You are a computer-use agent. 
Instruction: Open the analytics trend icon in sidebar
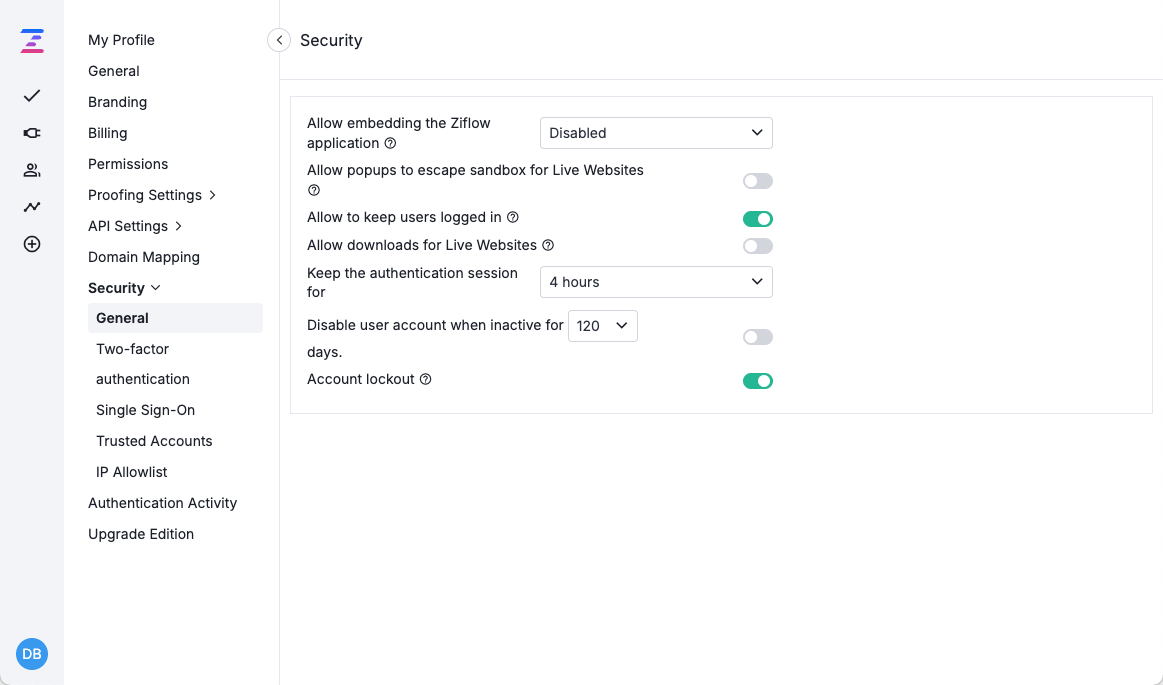32,207
